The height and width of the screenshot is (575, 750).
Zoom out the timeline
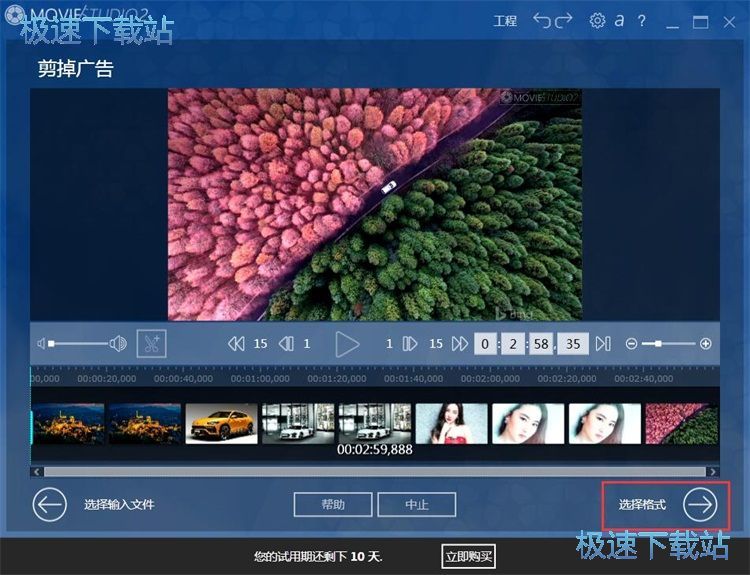point(631,343)
